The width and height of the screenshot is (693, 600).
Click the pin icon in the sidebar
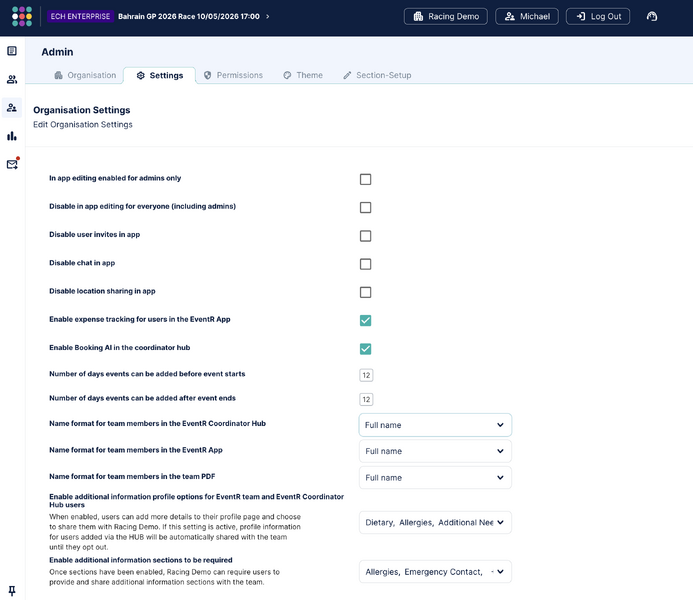pyautogui.click(x=12, y=591)
